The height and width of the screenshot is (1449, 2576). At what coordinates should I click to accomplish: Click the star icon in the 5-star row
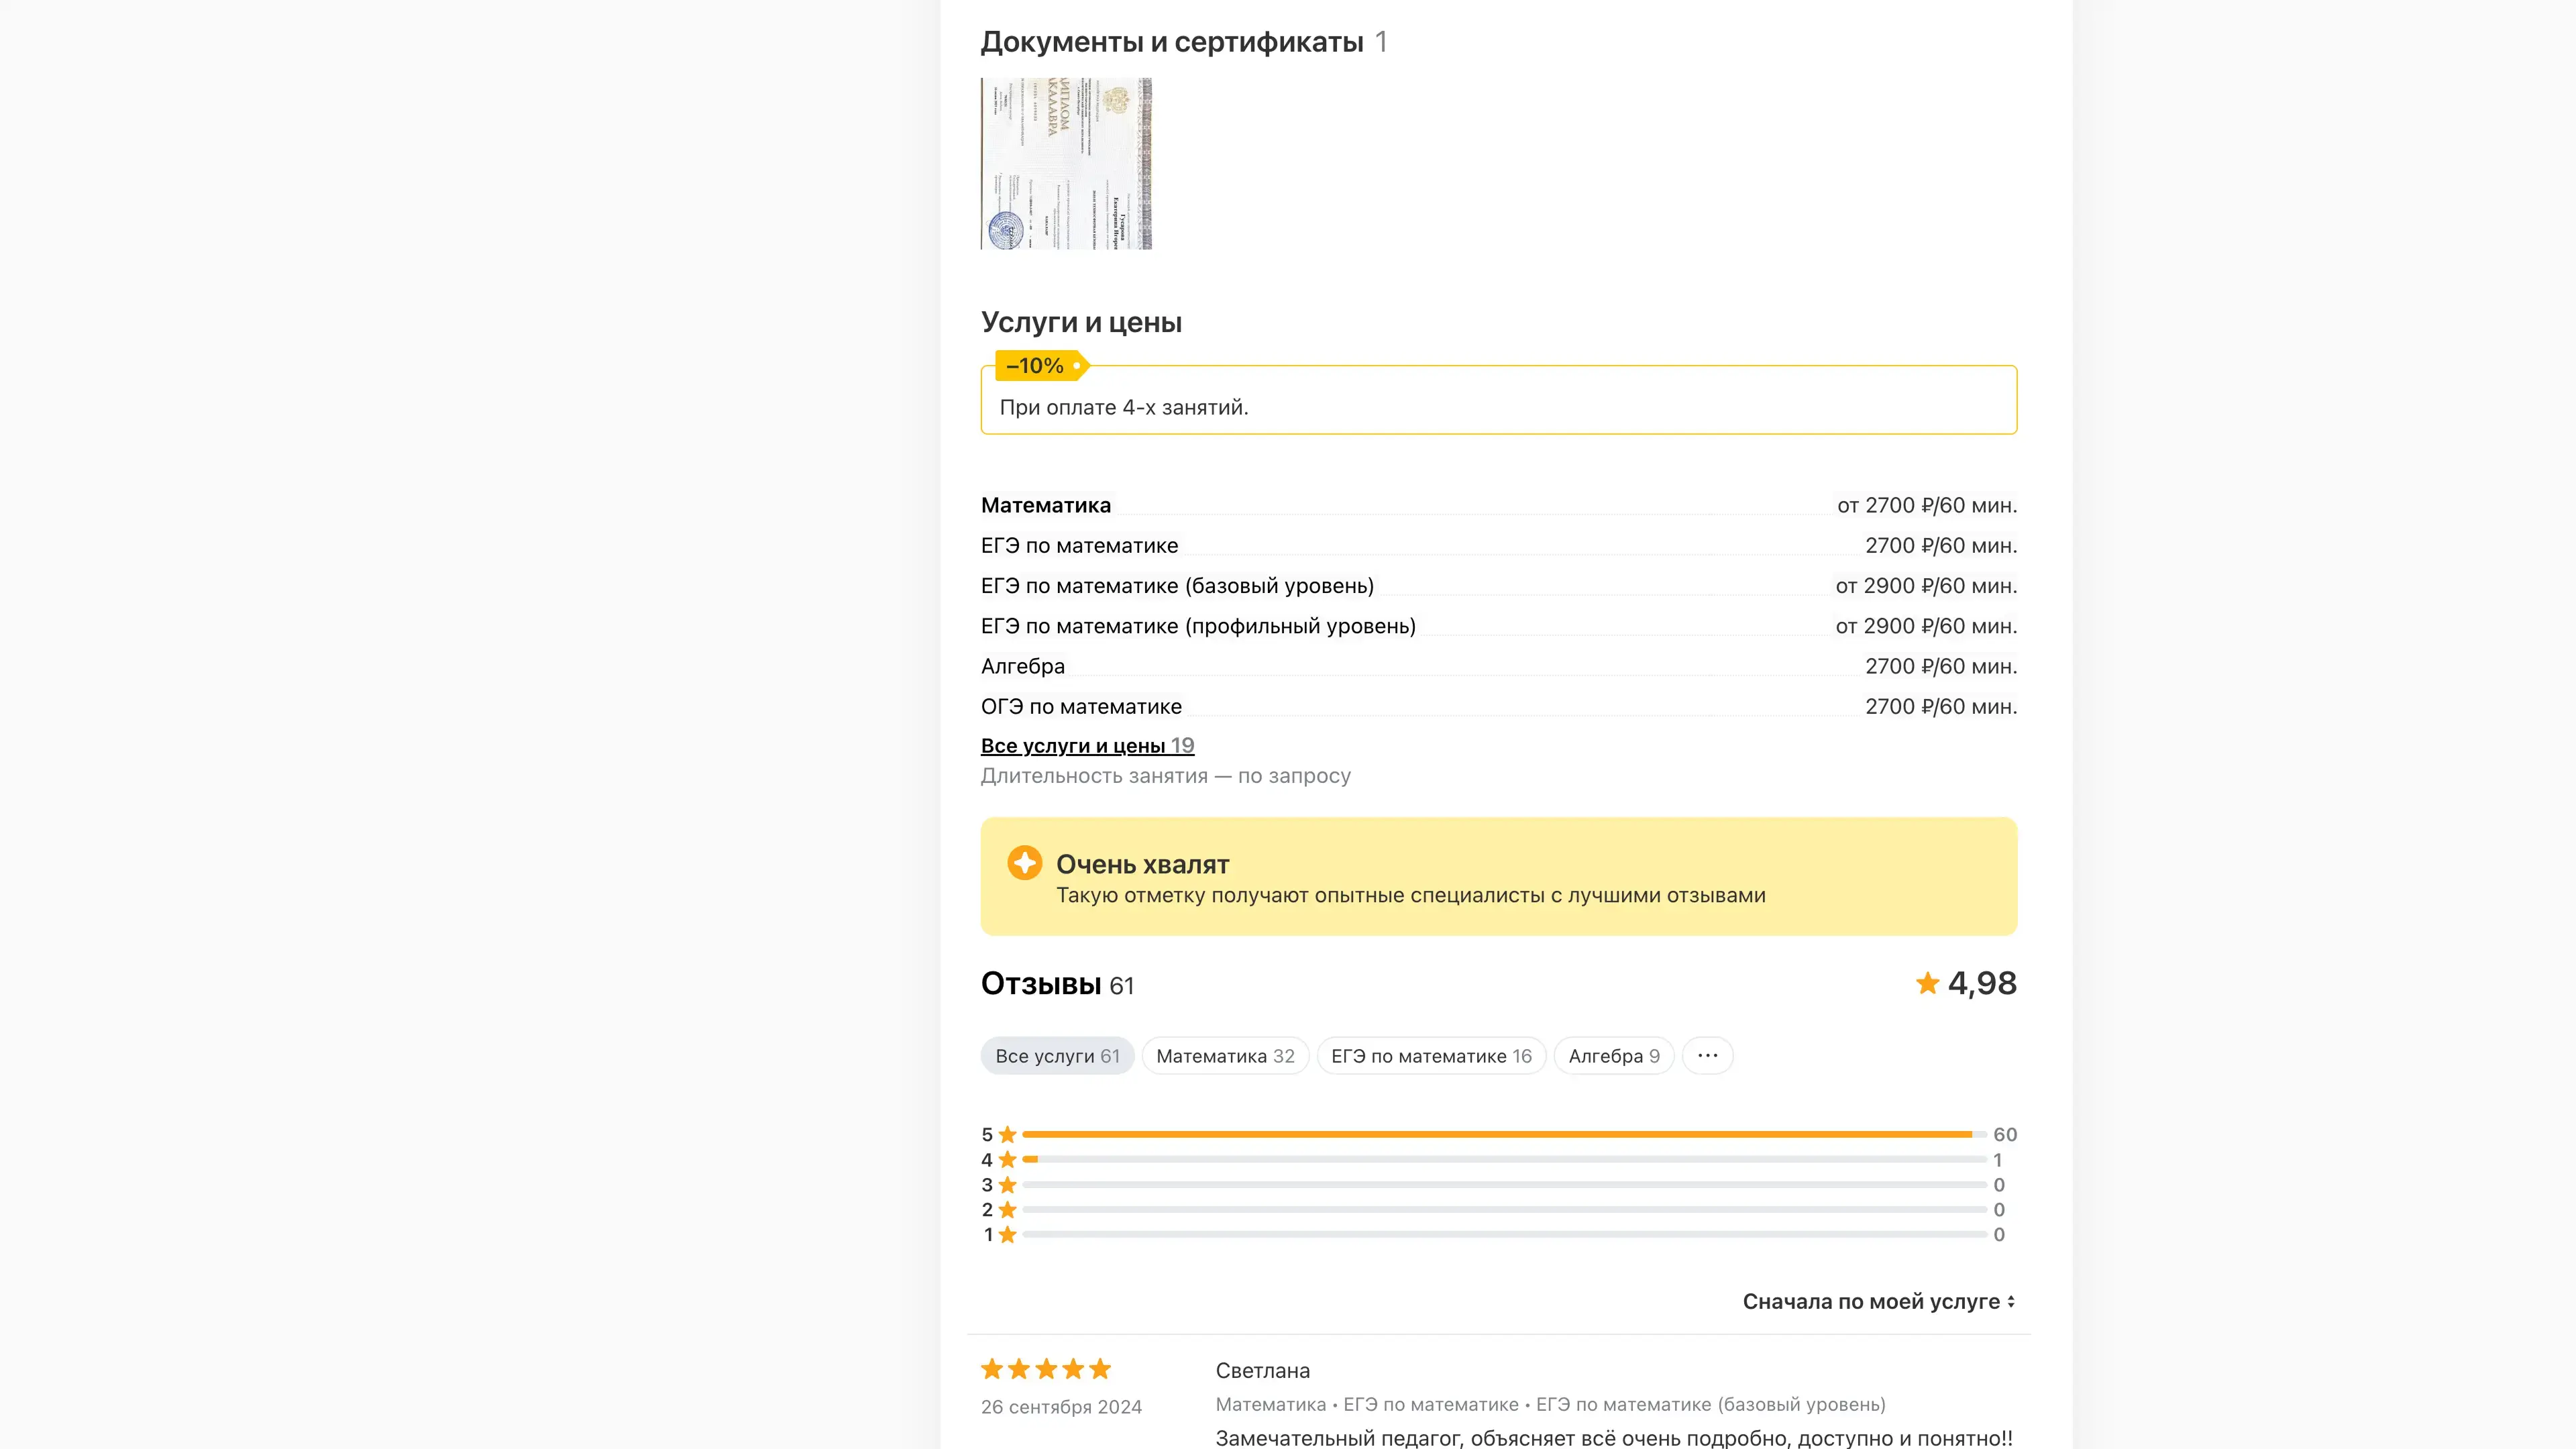(1007, 1135)
